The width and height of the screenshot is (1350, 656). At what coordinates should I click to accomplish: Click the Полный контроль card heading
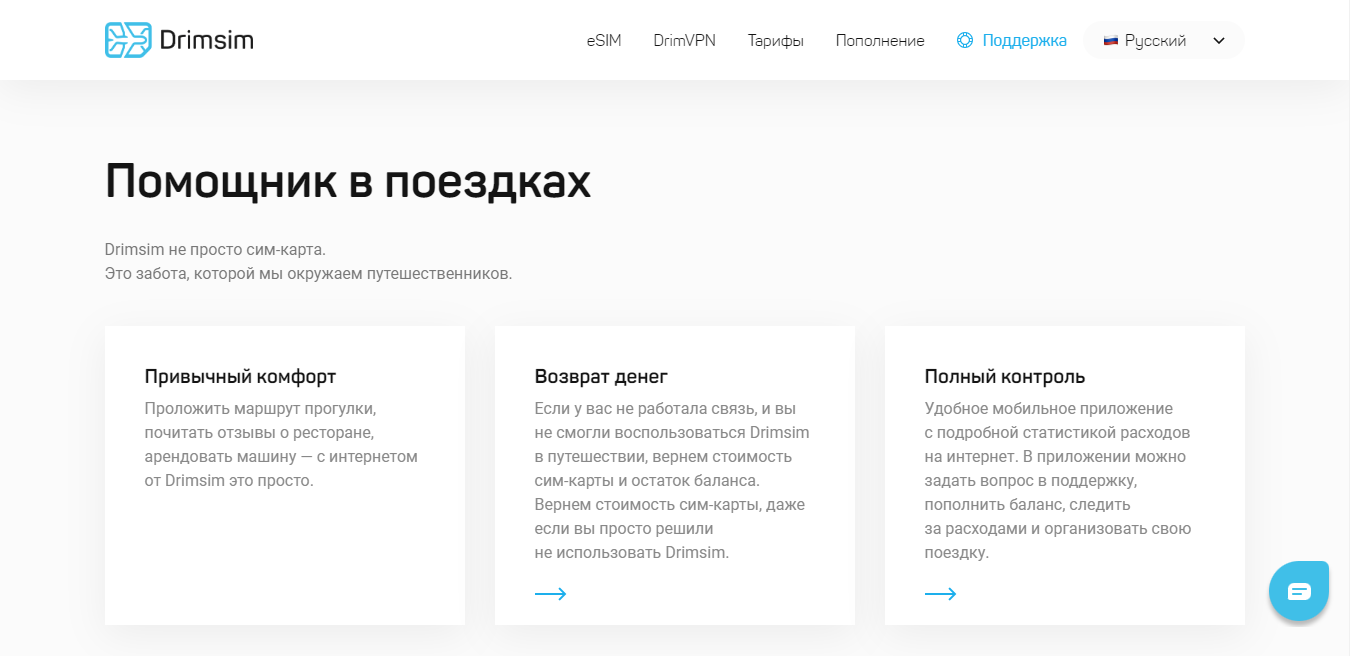click(1004, 377)
